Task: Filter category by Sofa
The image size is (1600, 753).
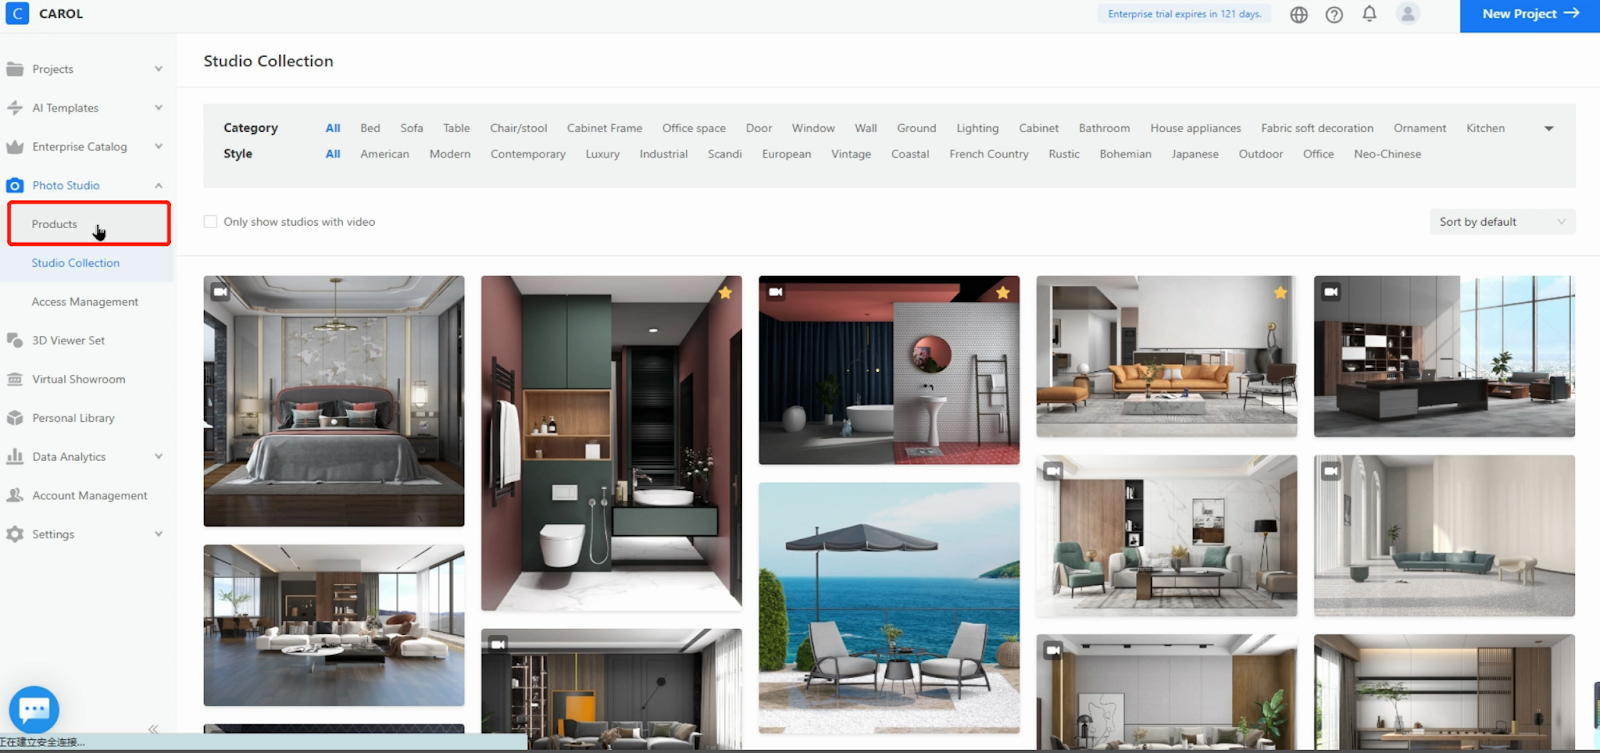Action: 412,128
